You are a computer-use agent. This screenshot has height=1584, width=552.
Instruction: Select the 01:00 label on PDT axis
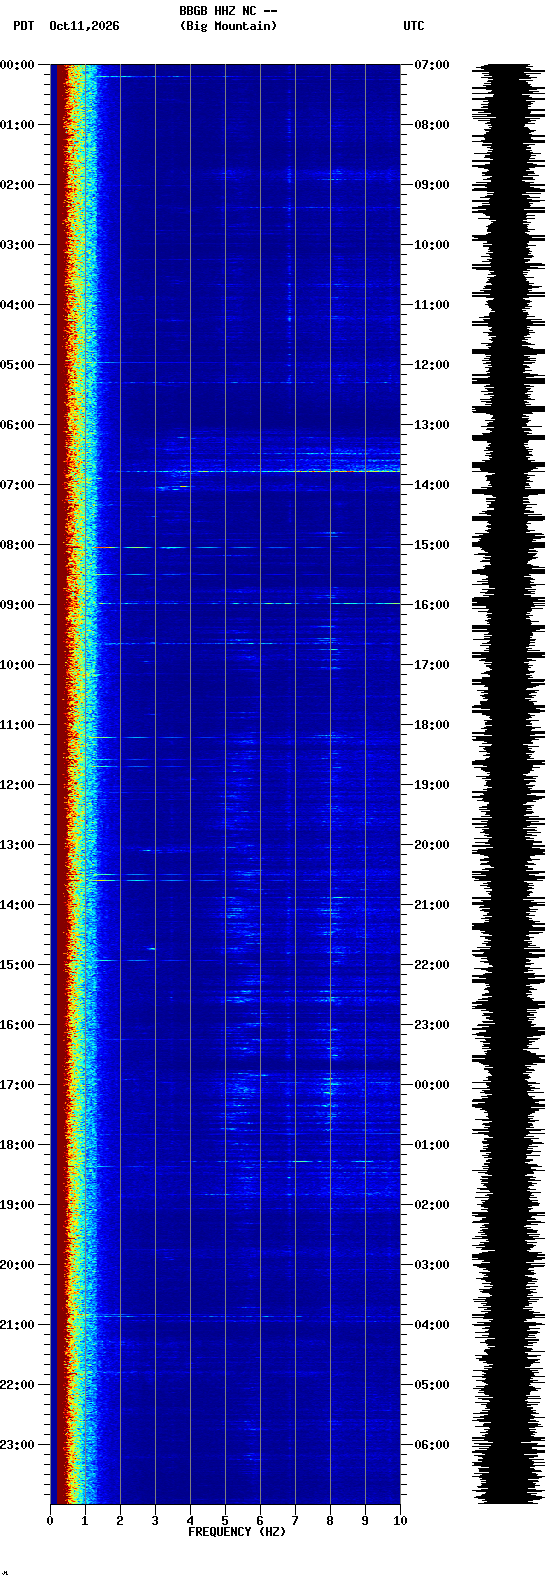17,125
